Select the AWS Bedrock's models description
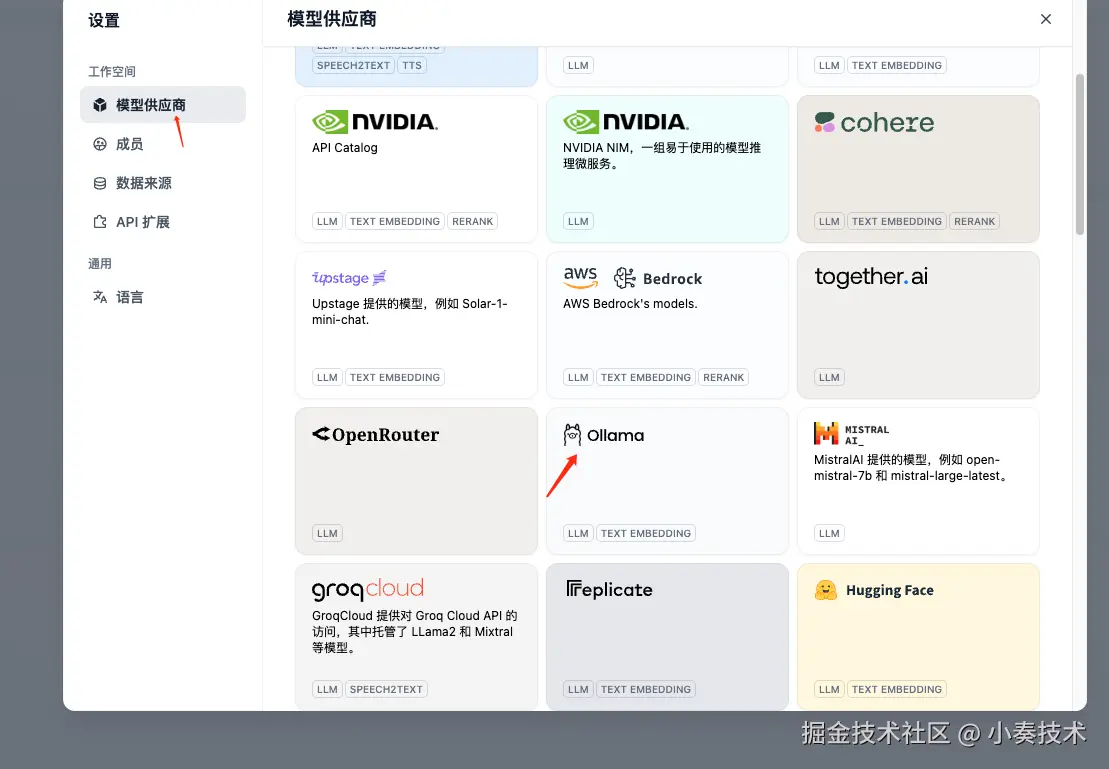Screen dimensions: 1109x769 point(630,303)
